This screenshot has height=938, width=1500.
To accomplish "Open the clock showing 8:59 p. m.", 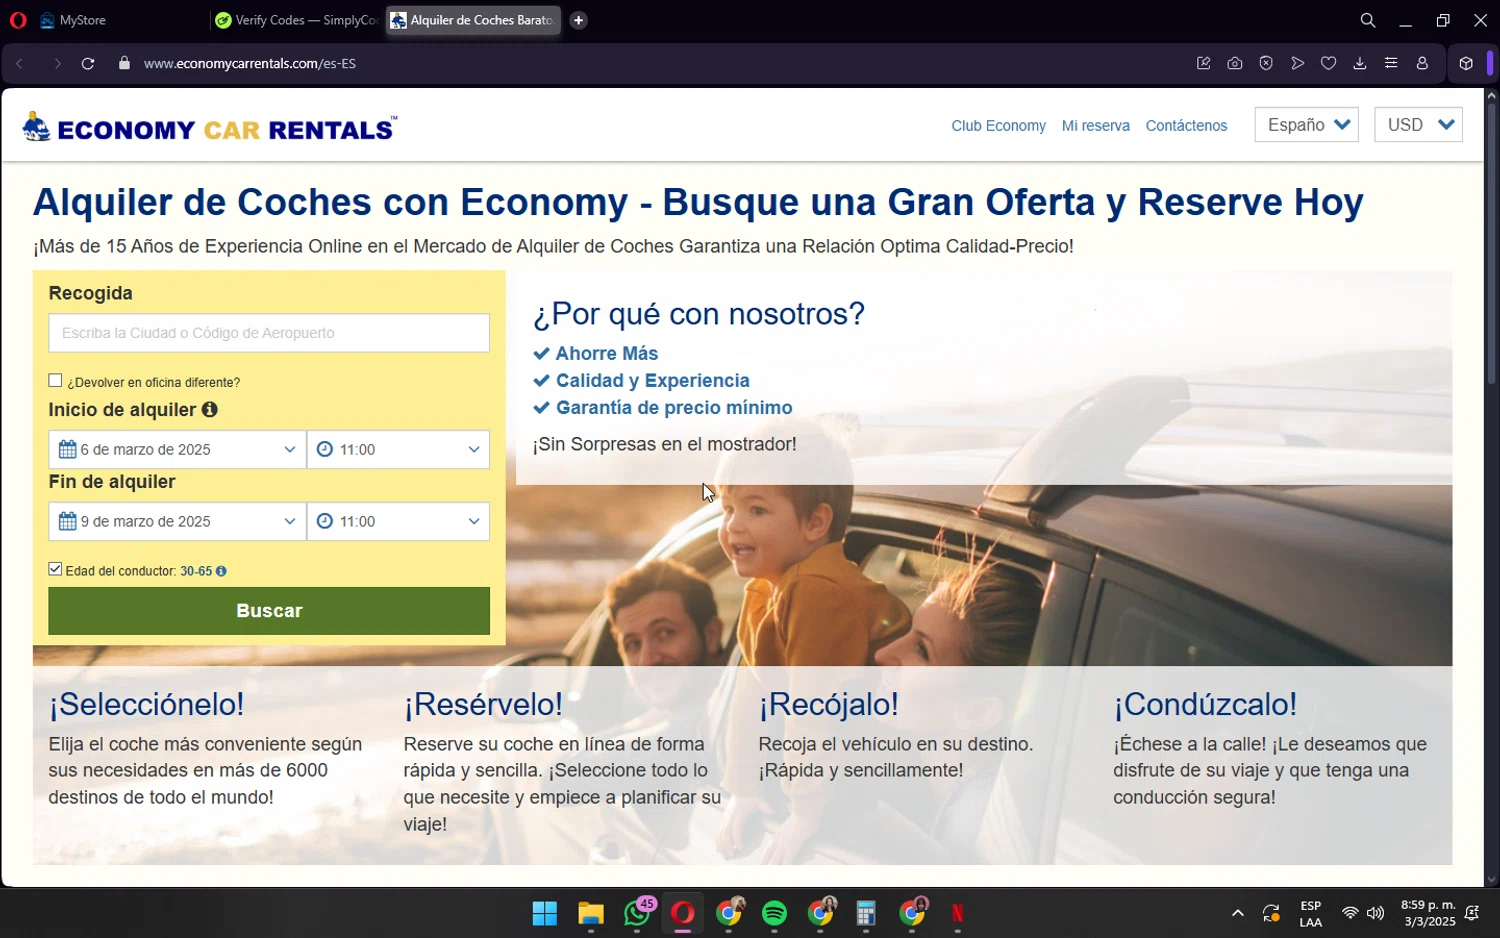I will 1428,913.
